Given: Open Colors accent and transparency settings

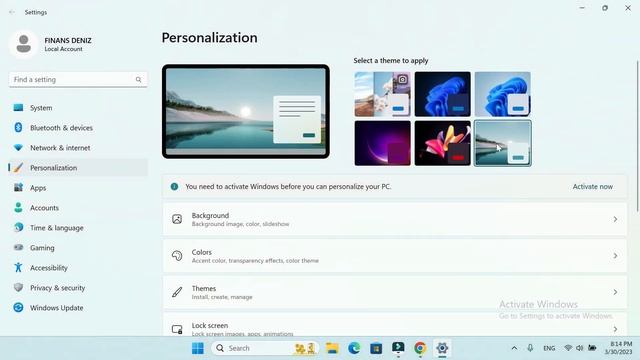Looking at the screenshot, I should (395, 256).
